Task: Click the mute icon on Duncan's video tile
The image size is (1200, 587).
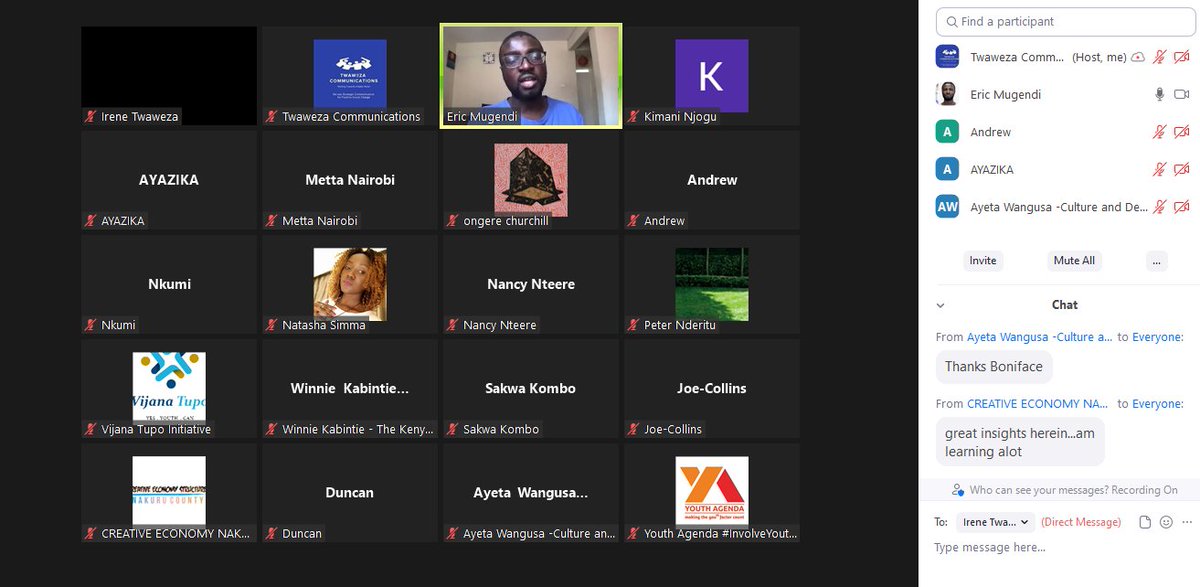Action: pyautogui.click(x=273, y=533)
